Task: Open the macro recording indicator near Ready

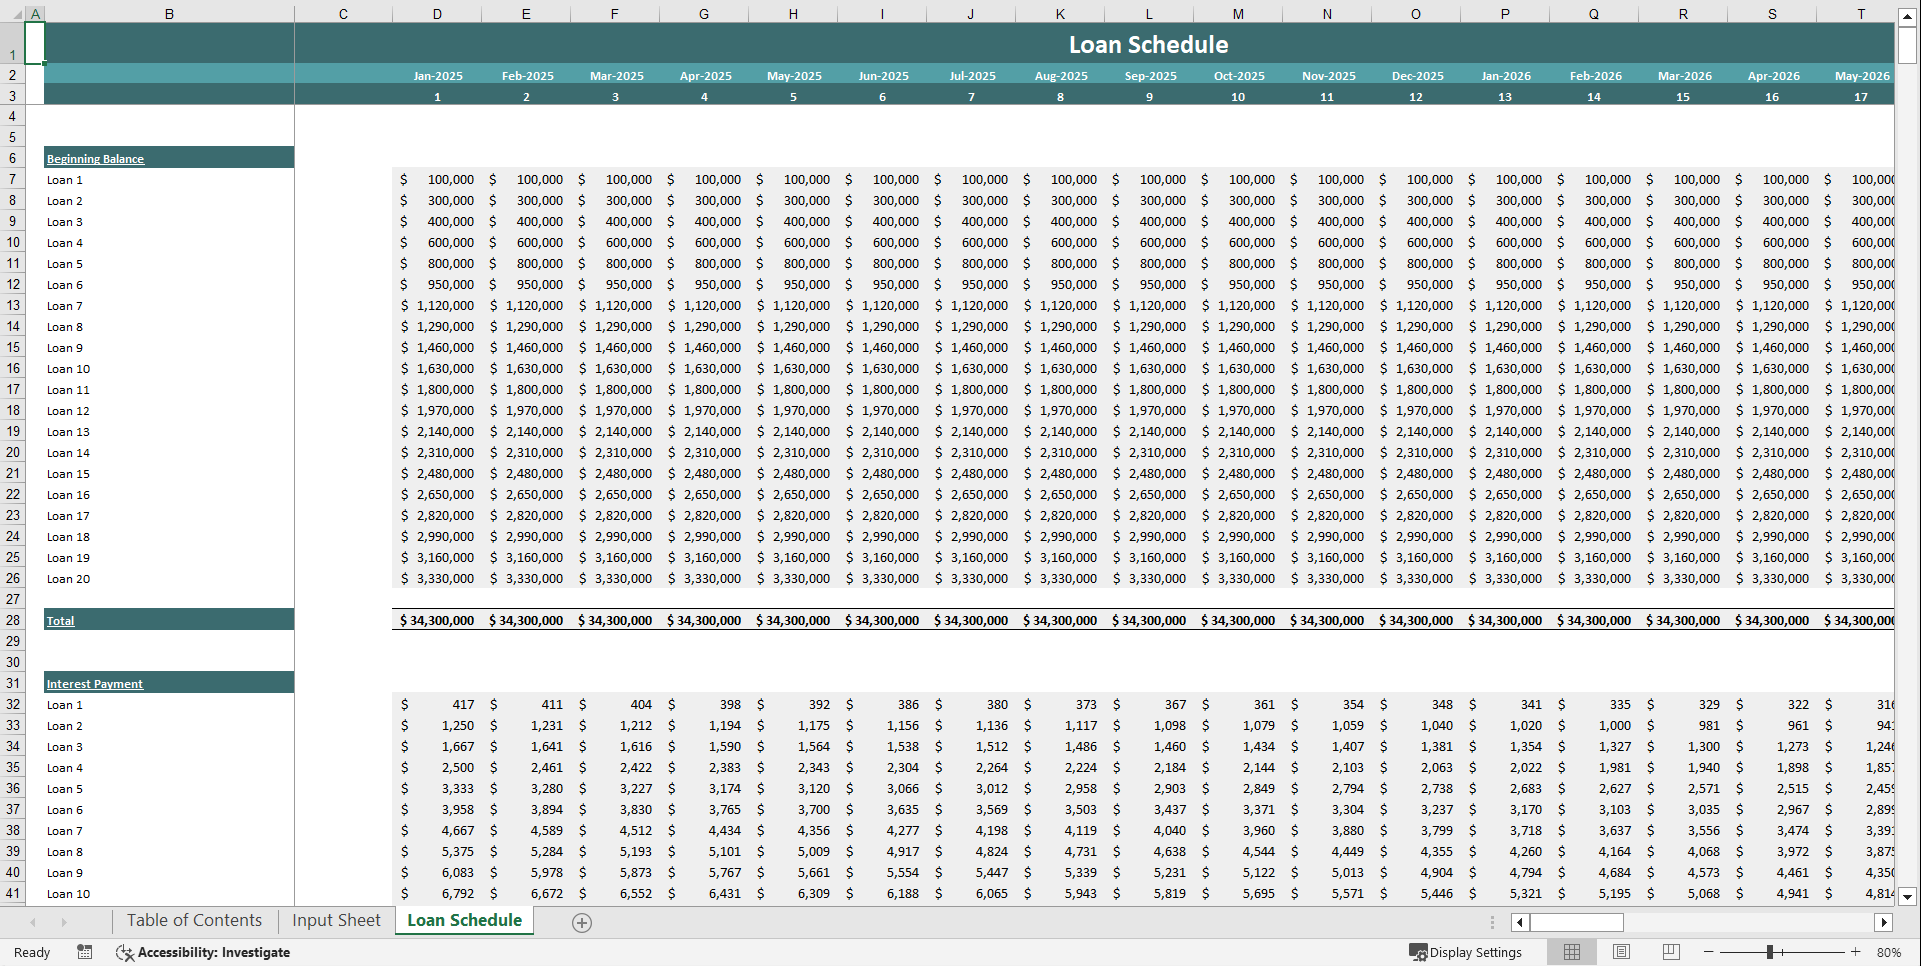Action: point(85,952)
